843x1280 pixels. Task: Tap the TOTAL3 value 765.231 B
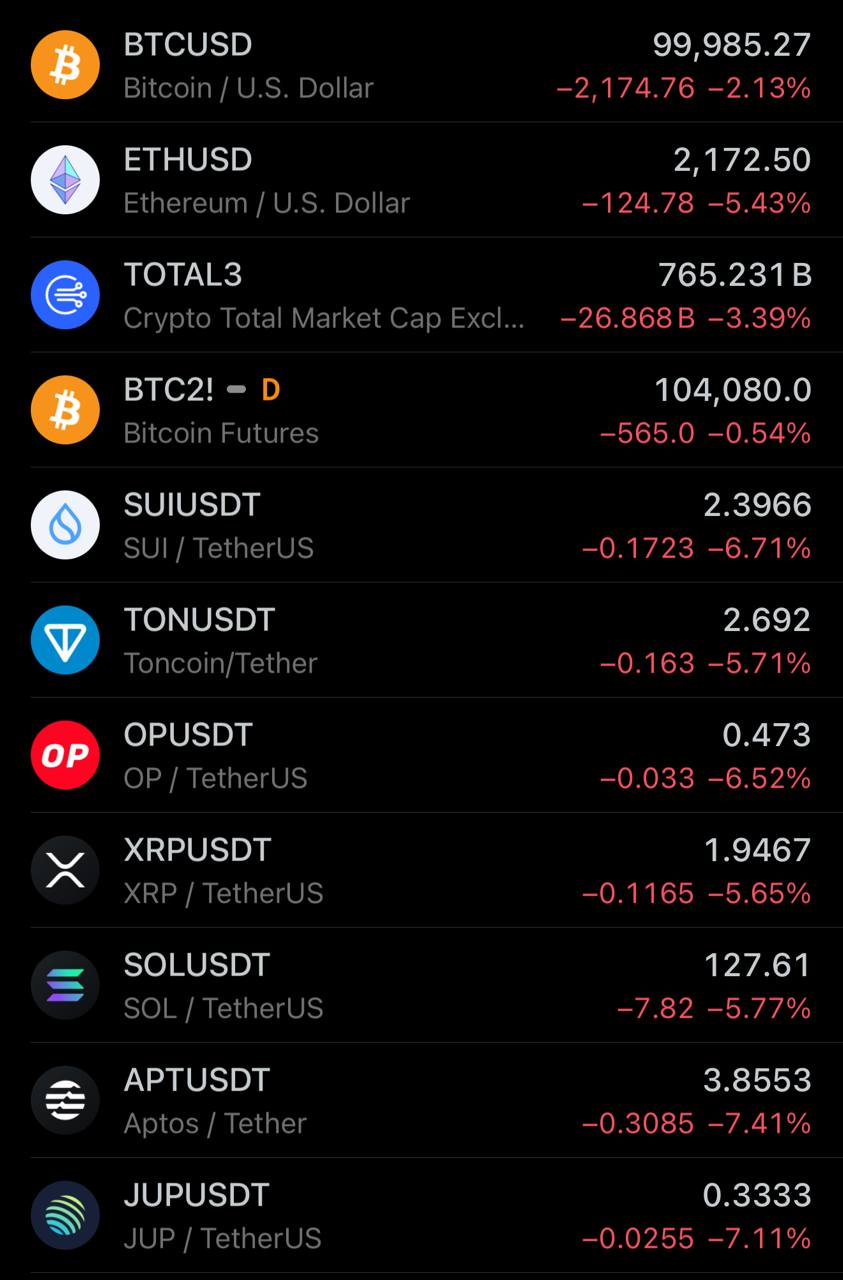tap(735, 275)
